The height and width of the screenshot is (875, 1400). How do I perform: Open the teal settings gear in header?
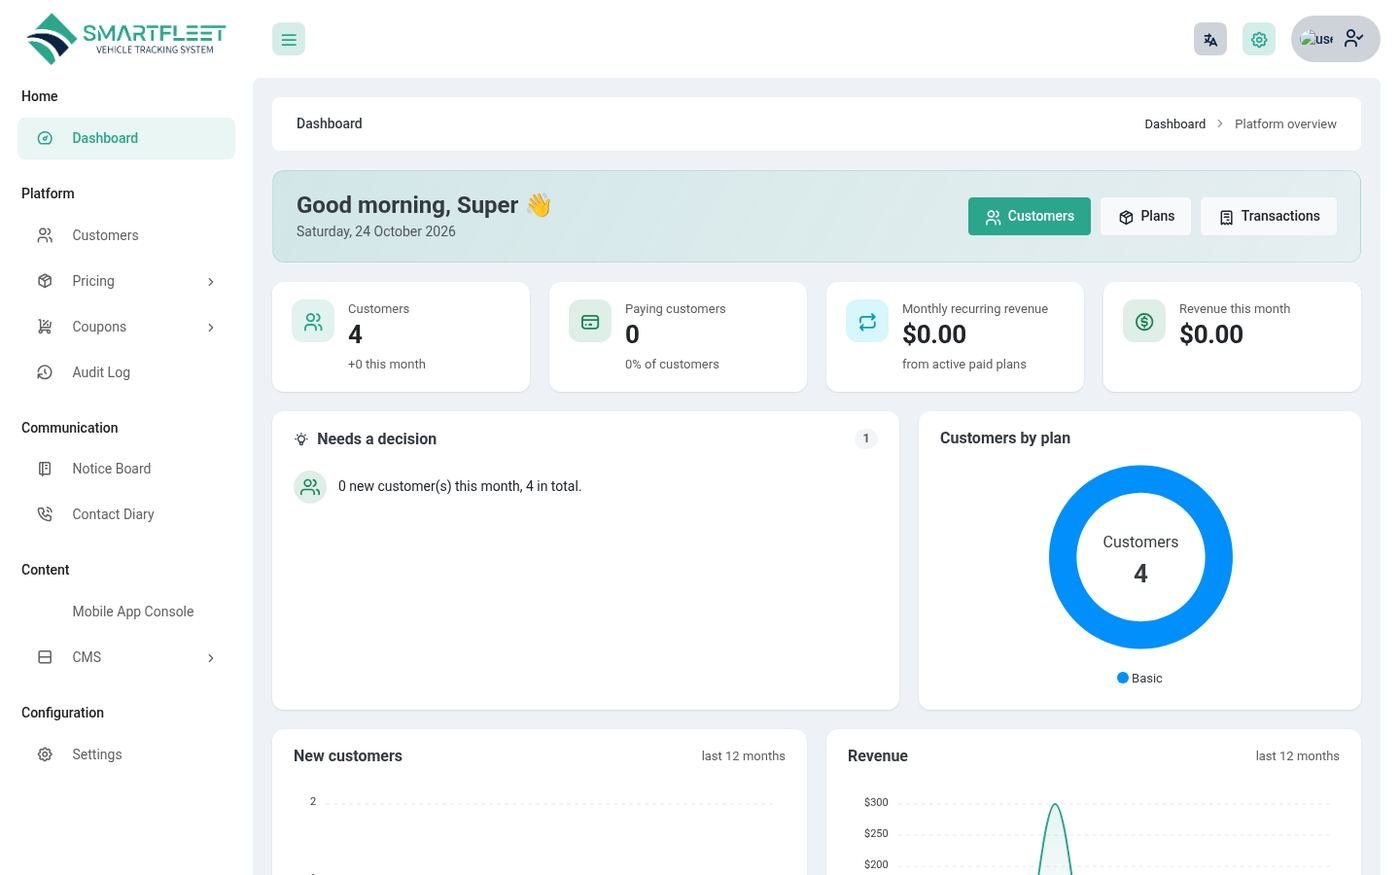pyautogui.click(x=1259, y=39)
